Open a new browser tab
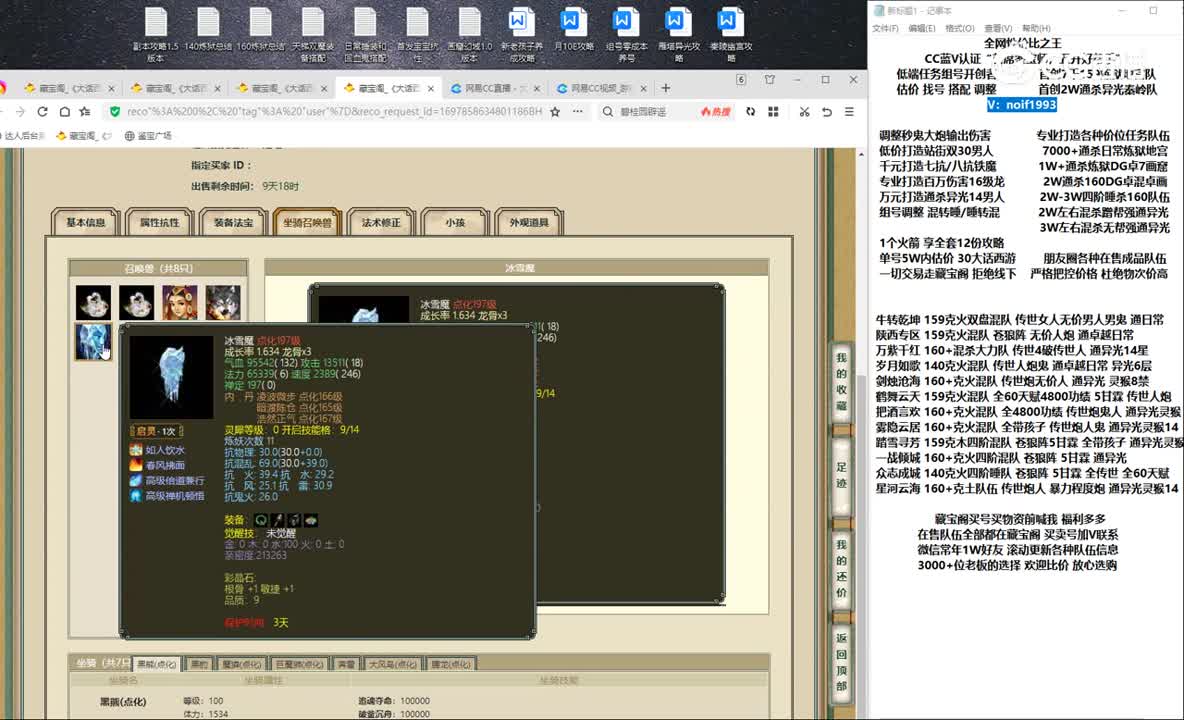1184x720 pixels. (665, 88)
